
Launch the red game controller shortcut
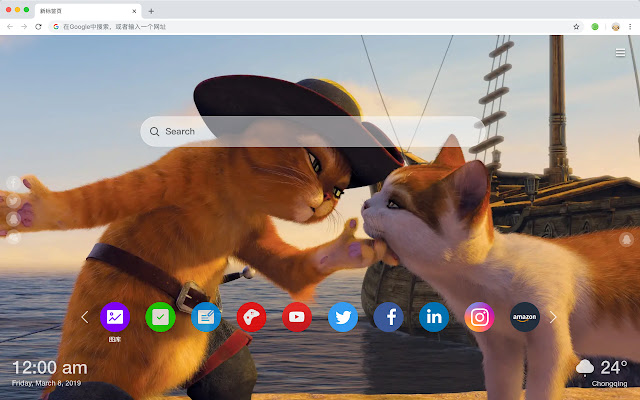[x=251, y=317]
